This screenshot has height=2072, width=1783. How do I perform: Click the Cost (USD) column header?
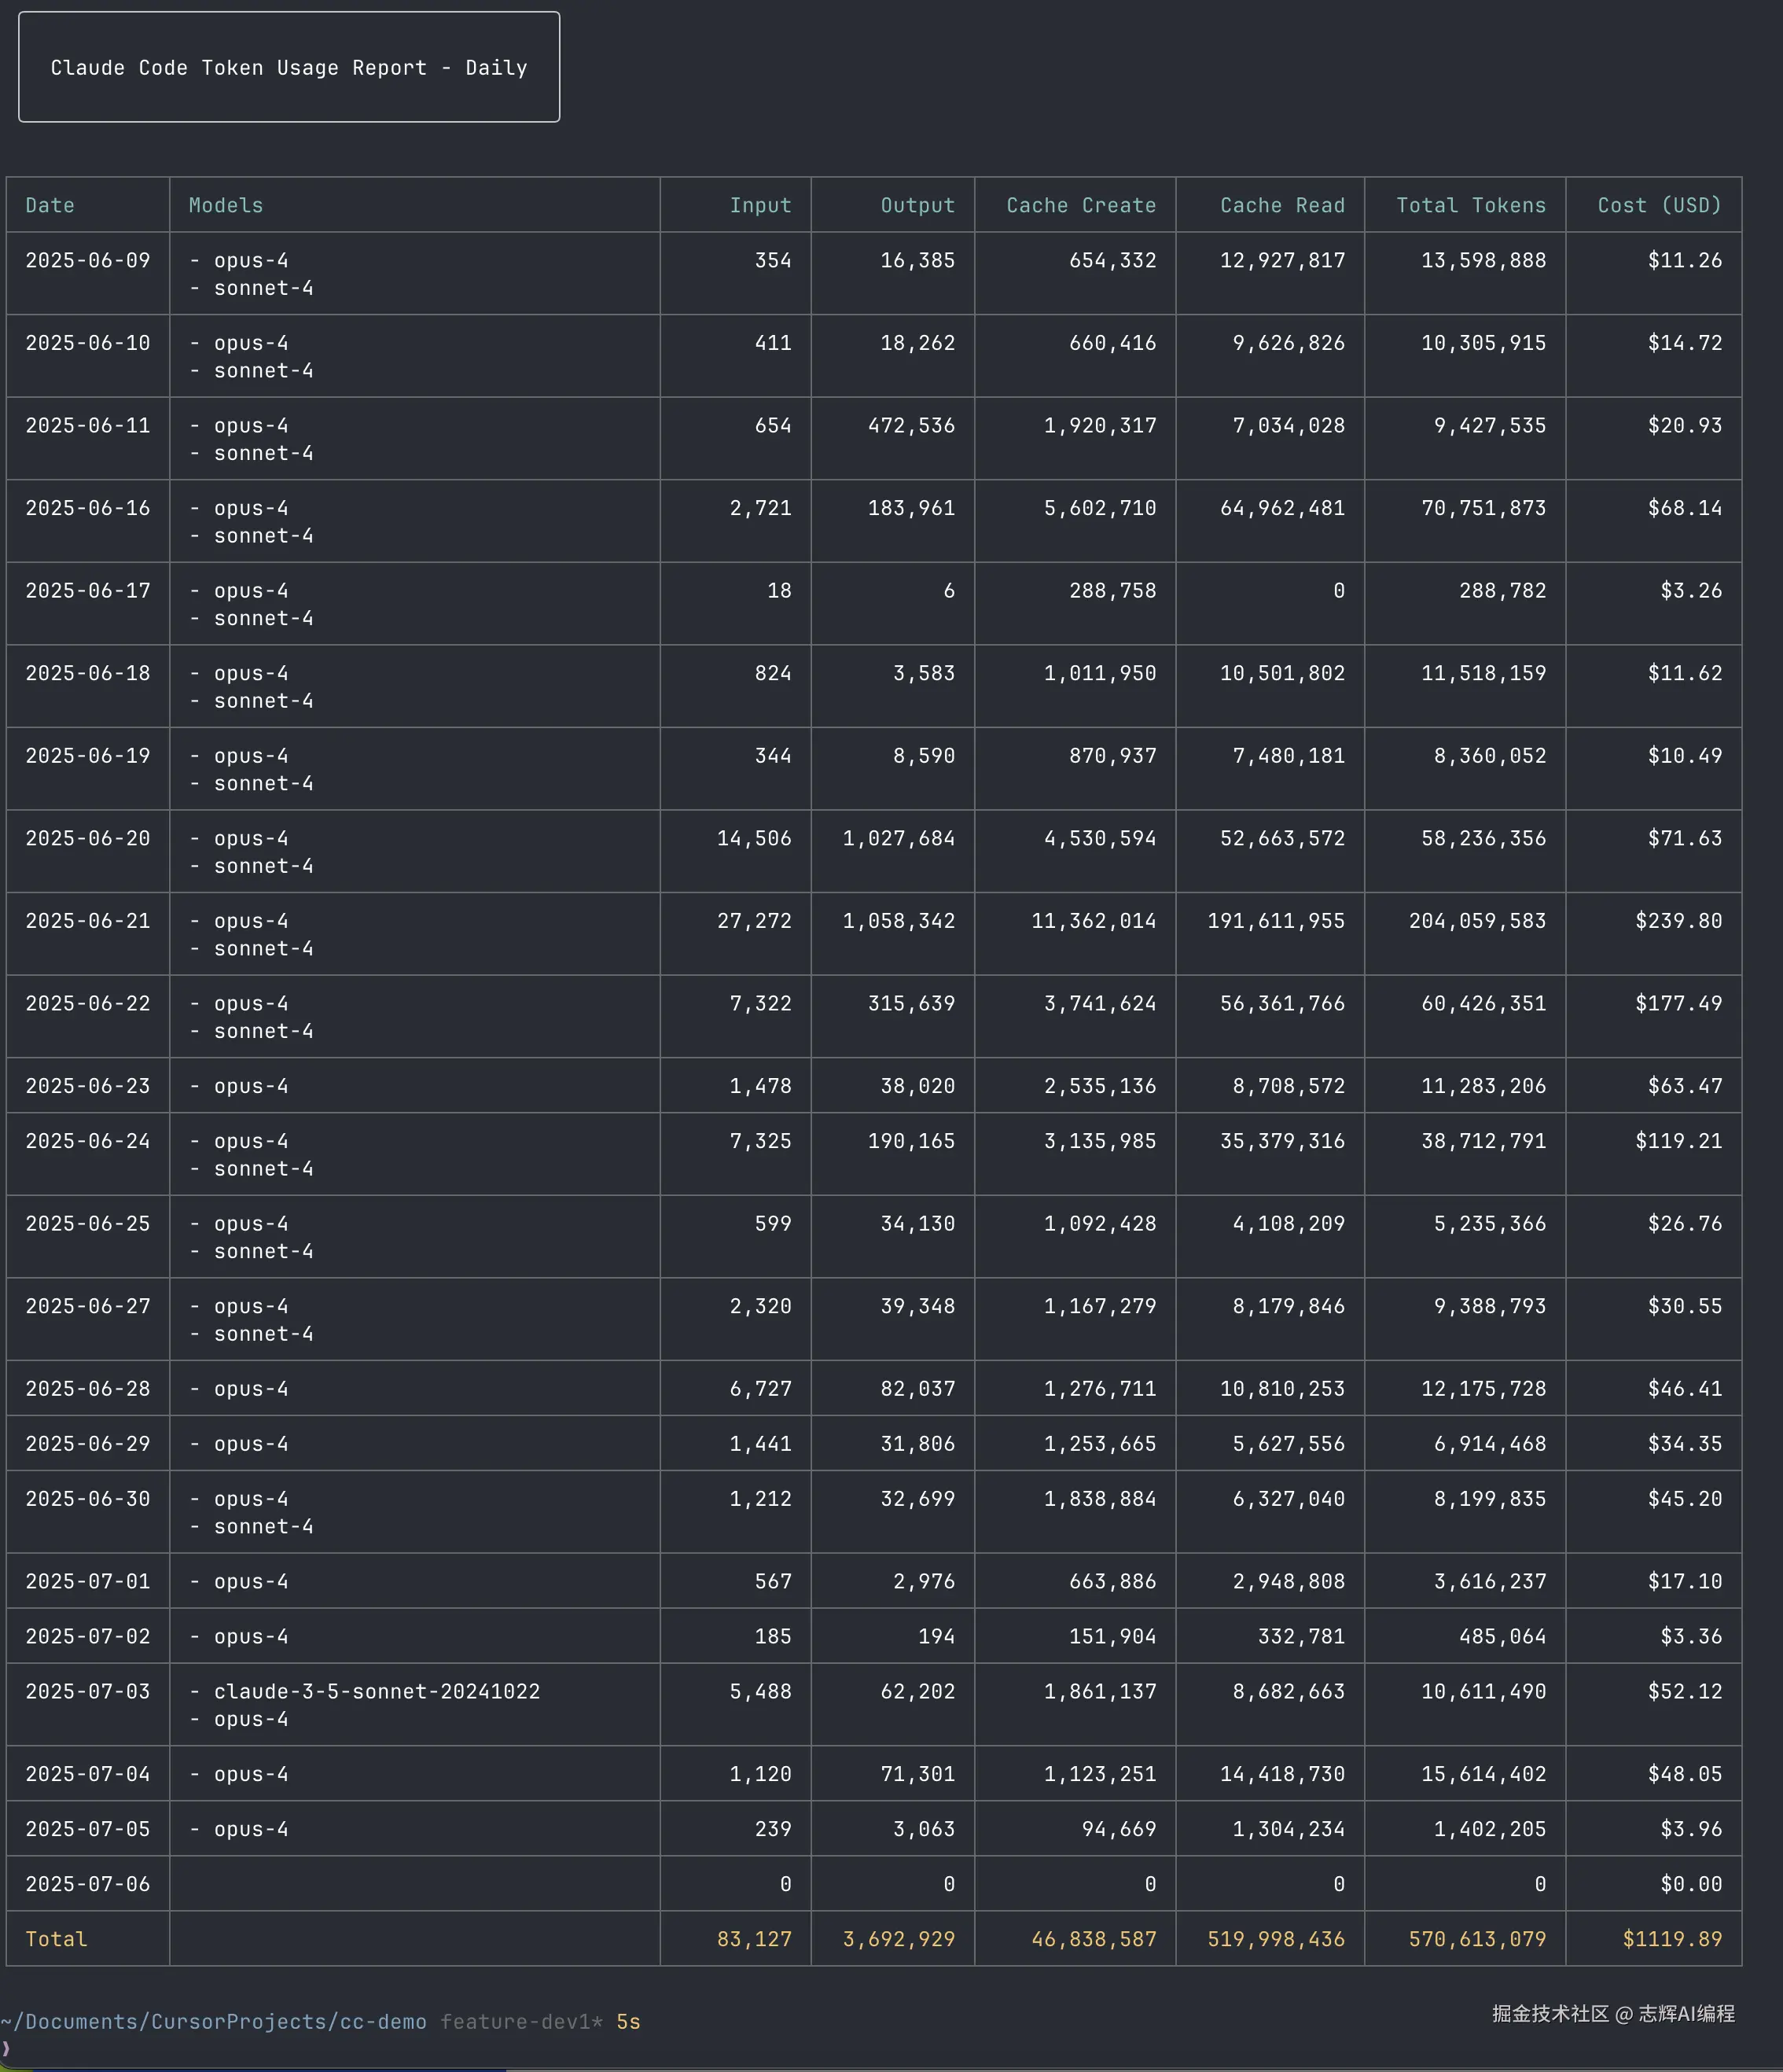(x=1659, y=205)
